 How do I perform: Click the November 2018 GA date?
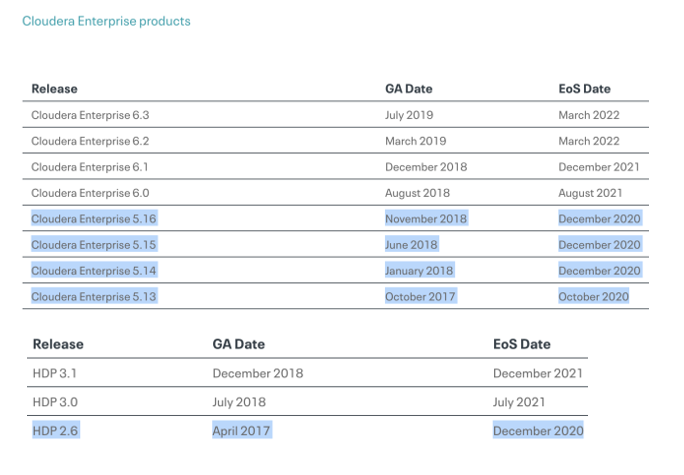coord(425,218)
